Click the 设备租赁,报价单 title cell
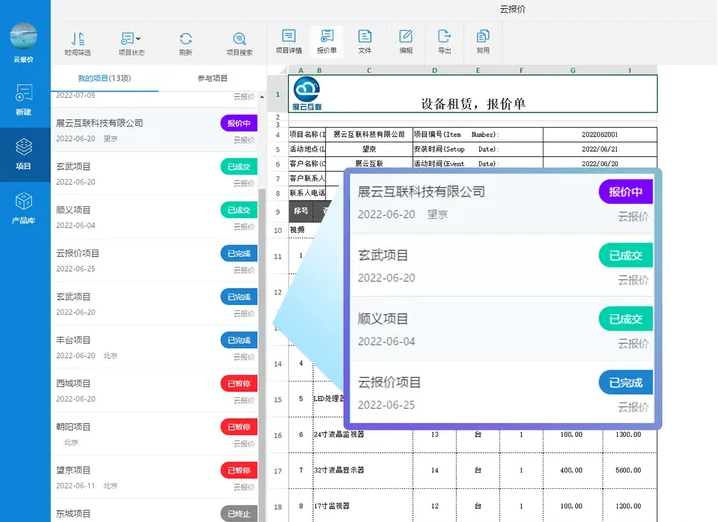Image resolution: width=718 pixels, height=522 pixels. pos(473,93)
